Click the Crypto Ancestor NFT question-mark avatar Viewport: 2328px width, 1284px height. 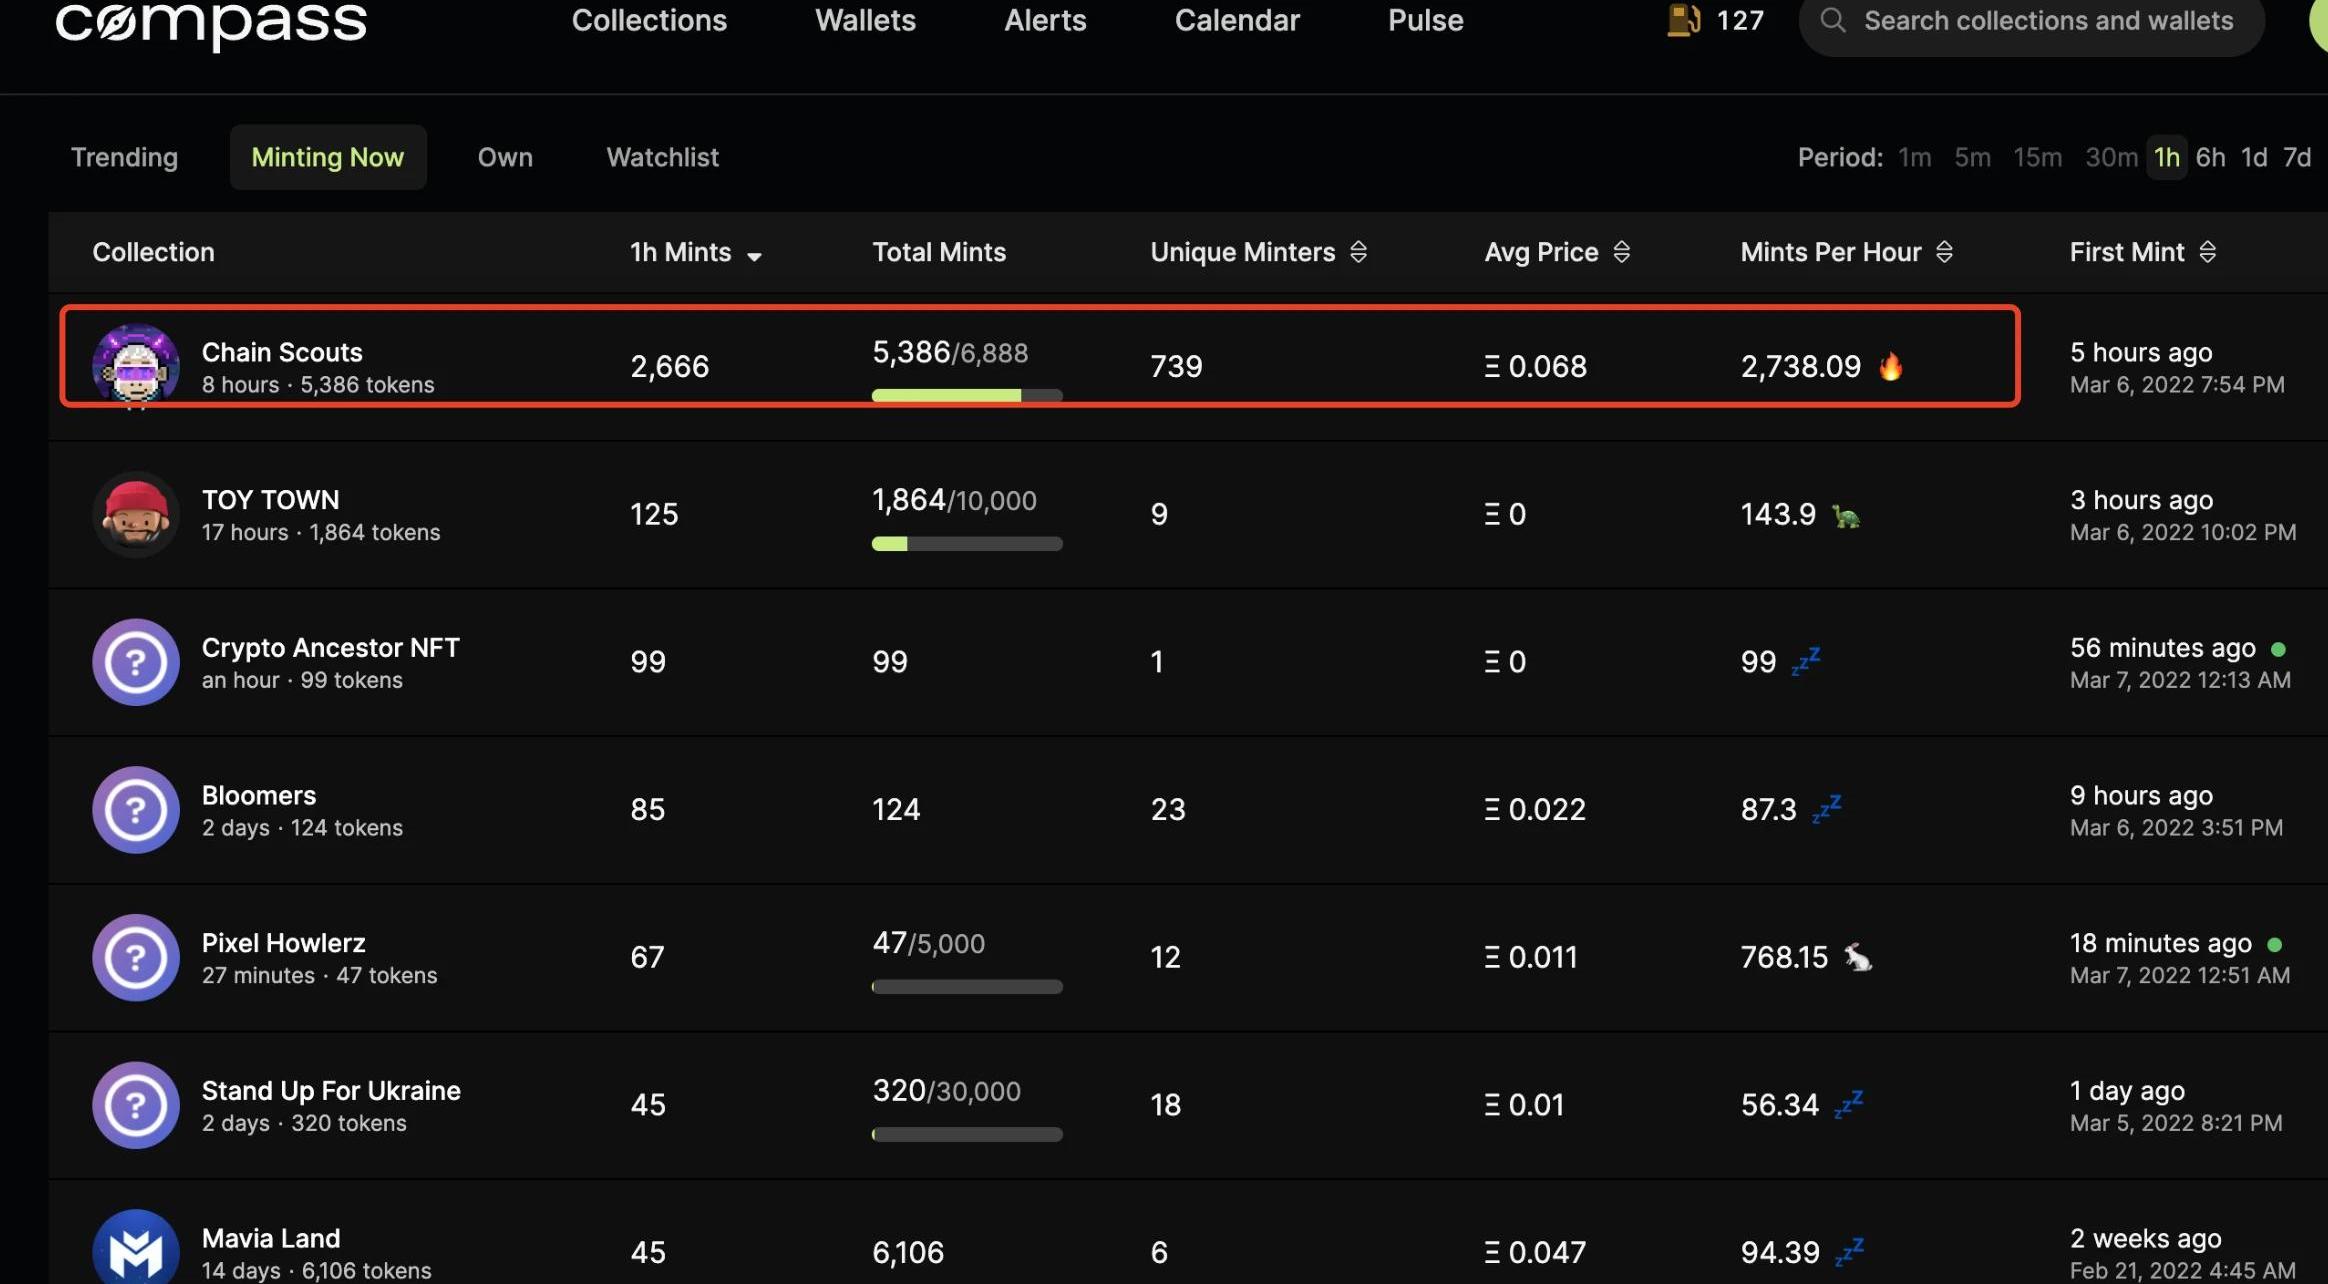(136, 662)
